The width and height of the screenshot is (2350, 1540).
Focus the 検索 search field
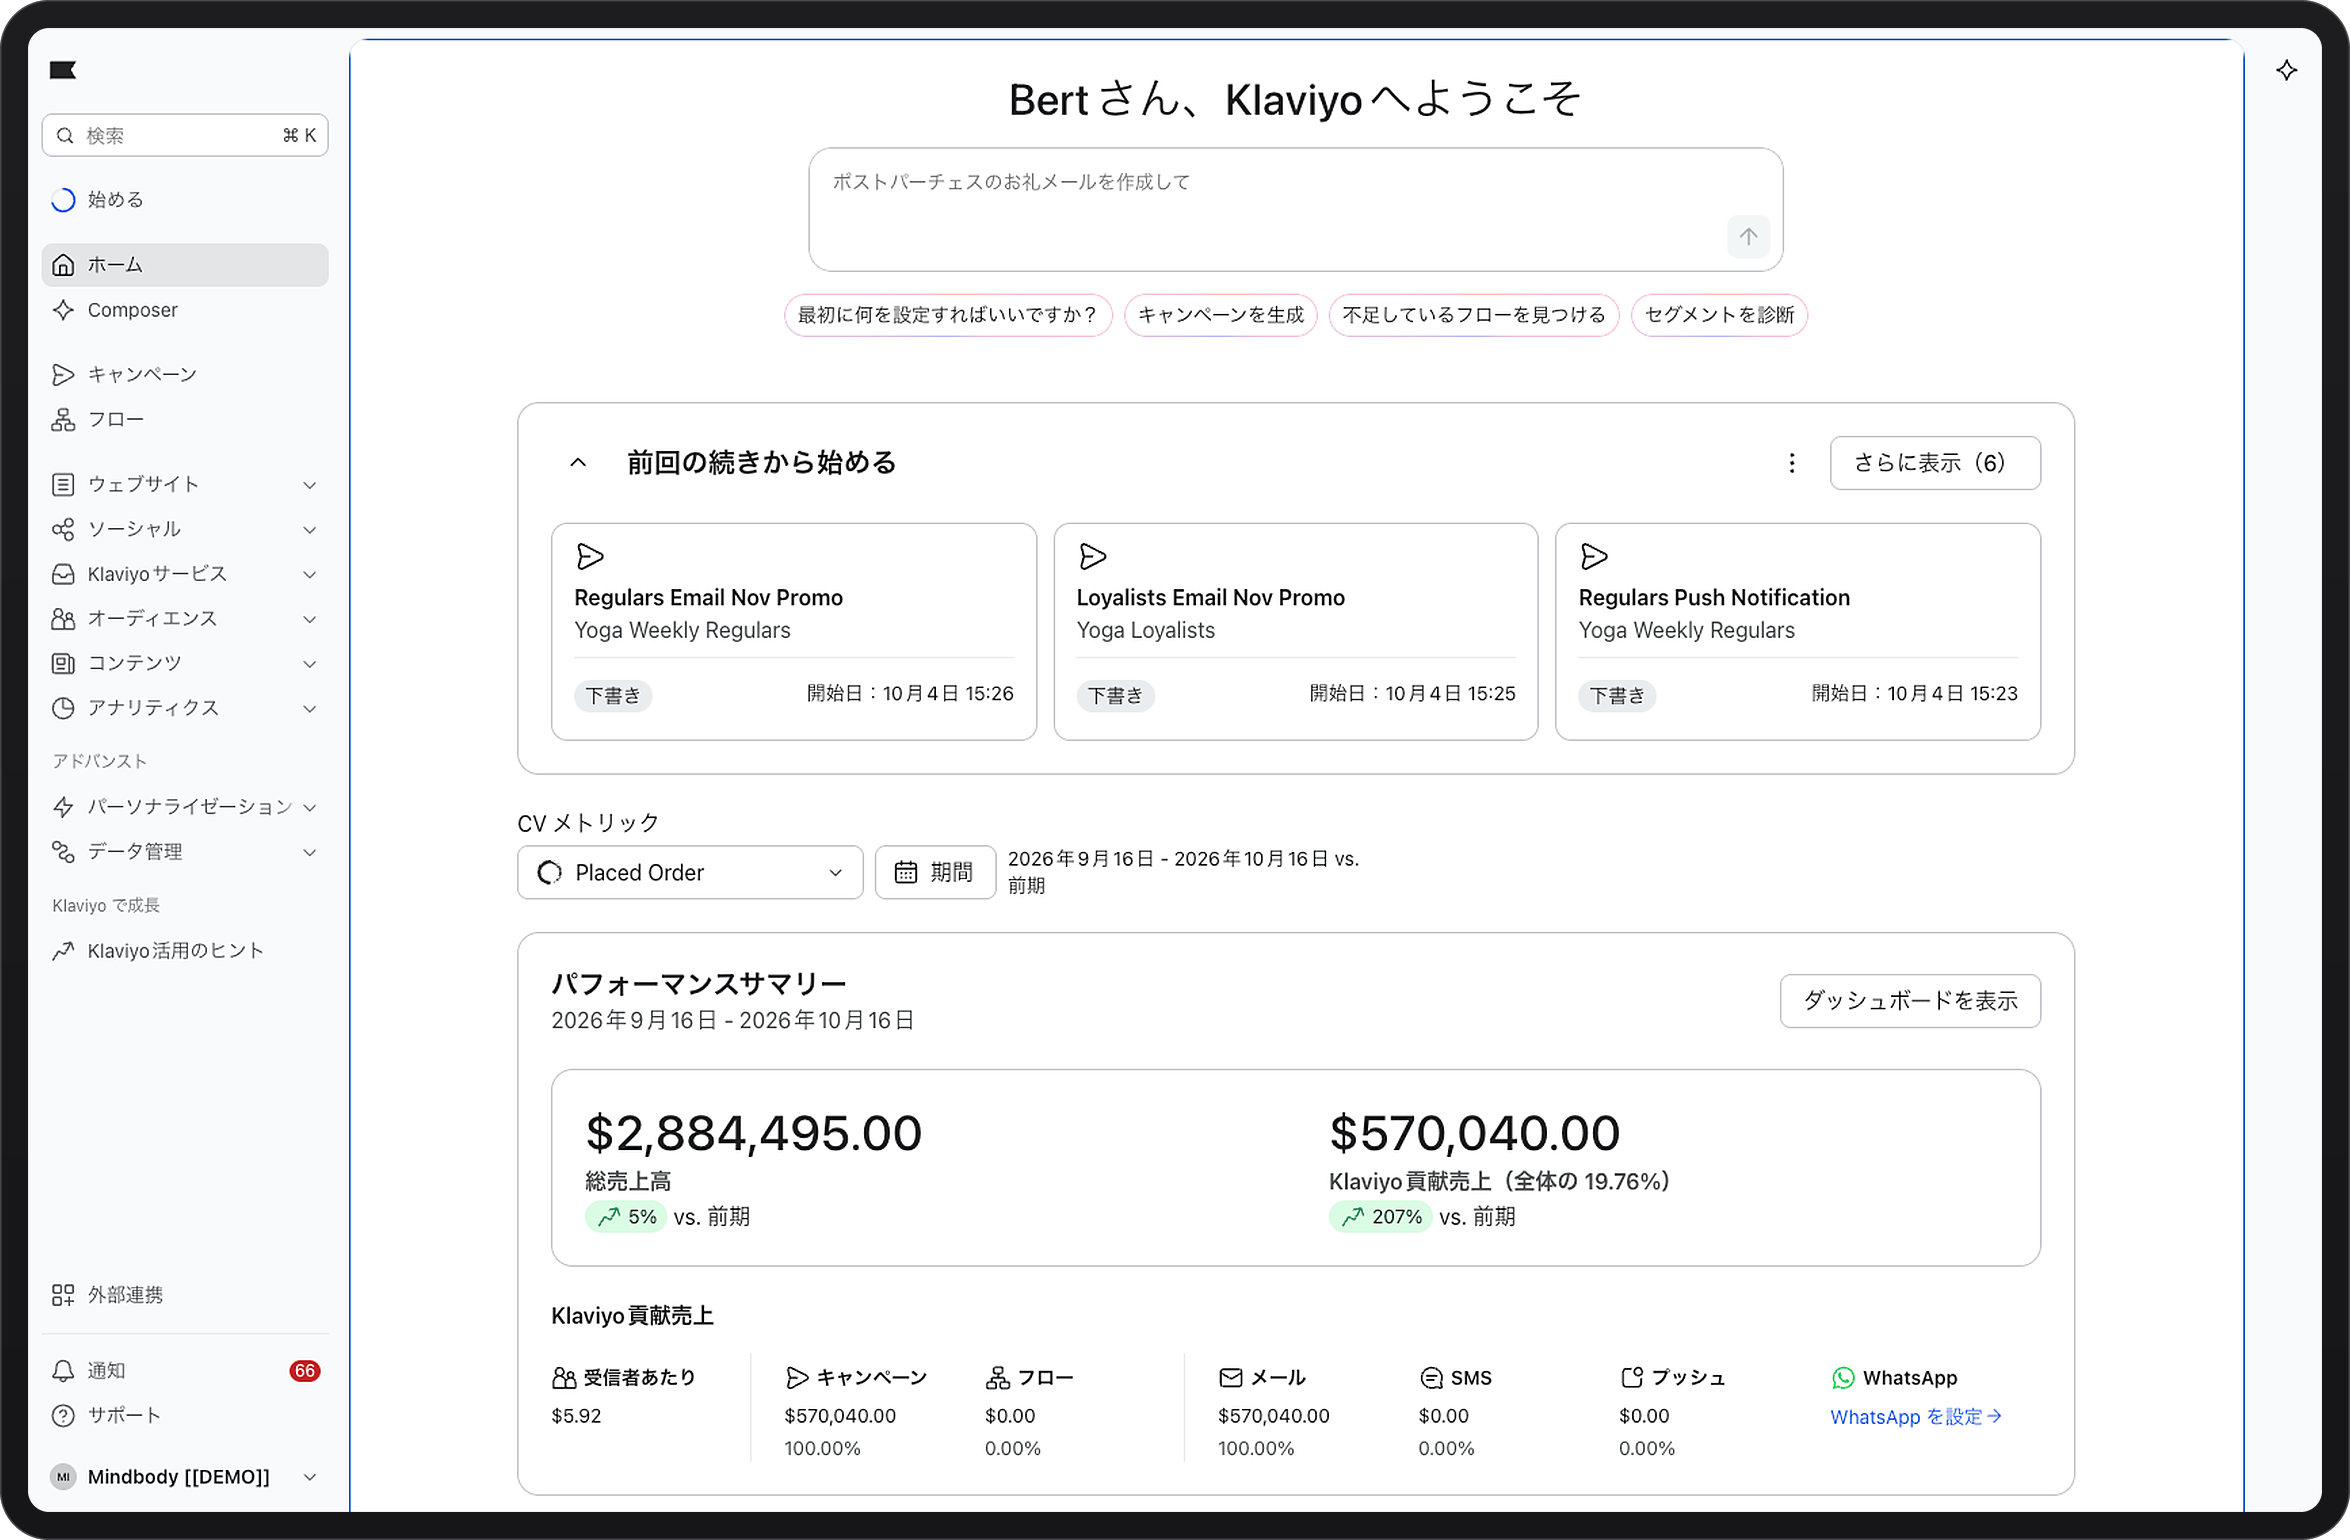[185, 135]
